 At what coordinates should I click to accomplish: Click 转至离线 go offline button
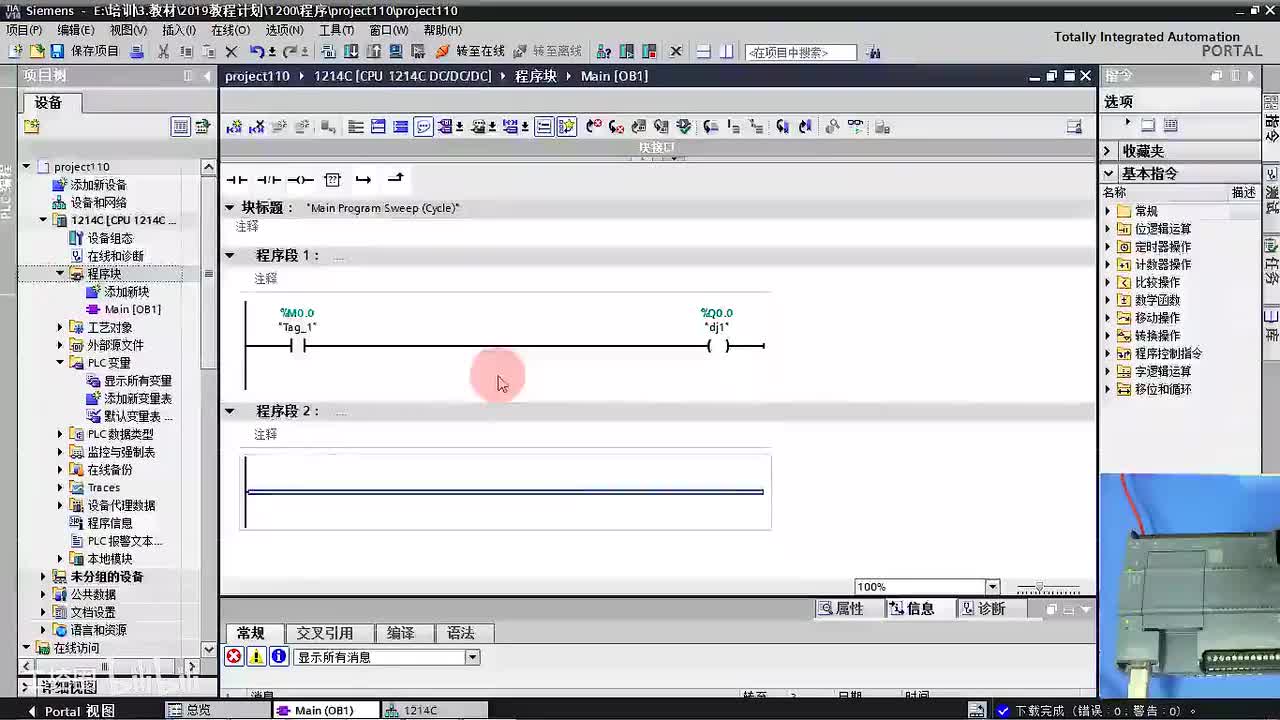coord(547,51)
